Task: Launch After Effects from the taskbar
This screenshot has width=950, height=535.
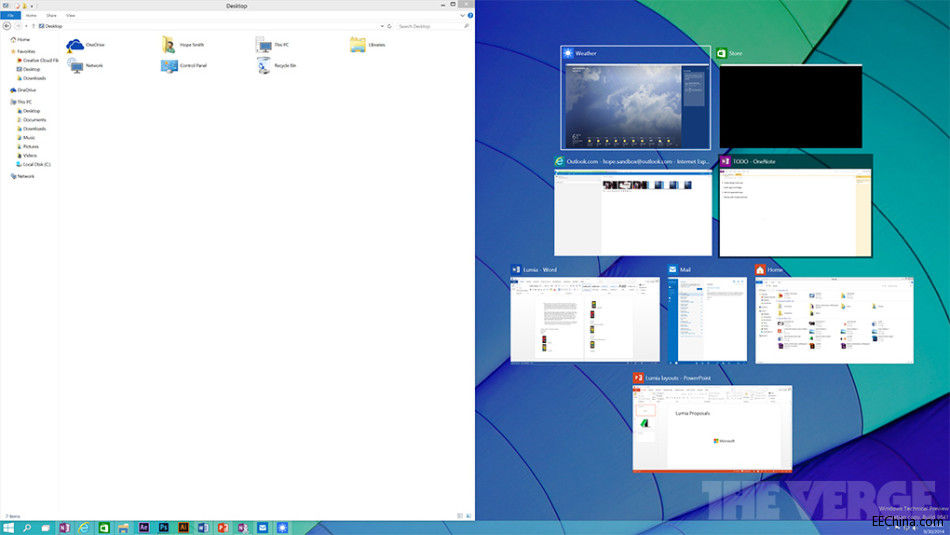Action: pyautogui.click(x=144, y=528)
